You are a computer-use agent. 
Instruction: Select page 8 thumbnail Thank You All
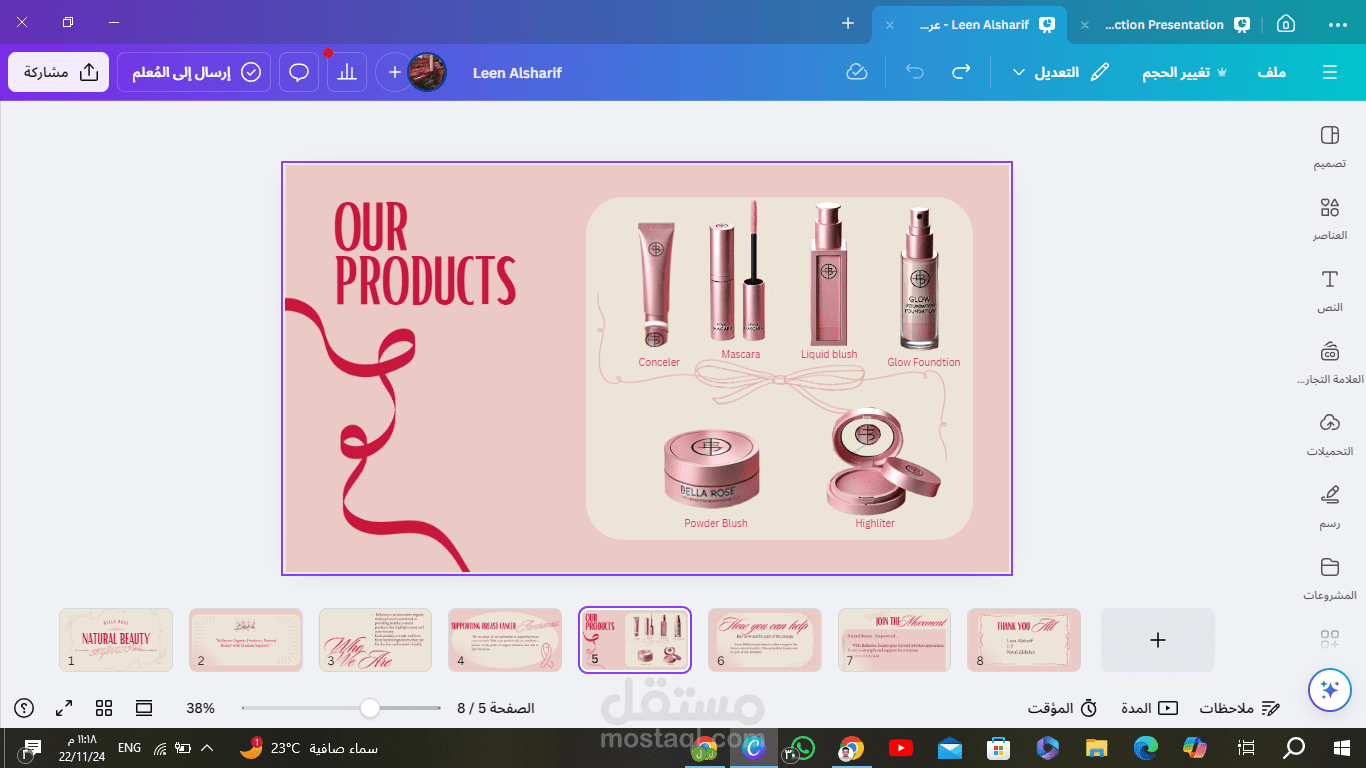[1024, 640]
